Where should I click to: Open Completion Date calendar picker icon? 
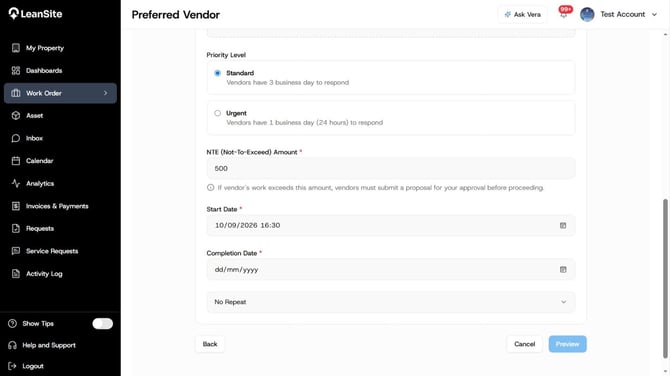pyautogui.click(x=563, y=270)
